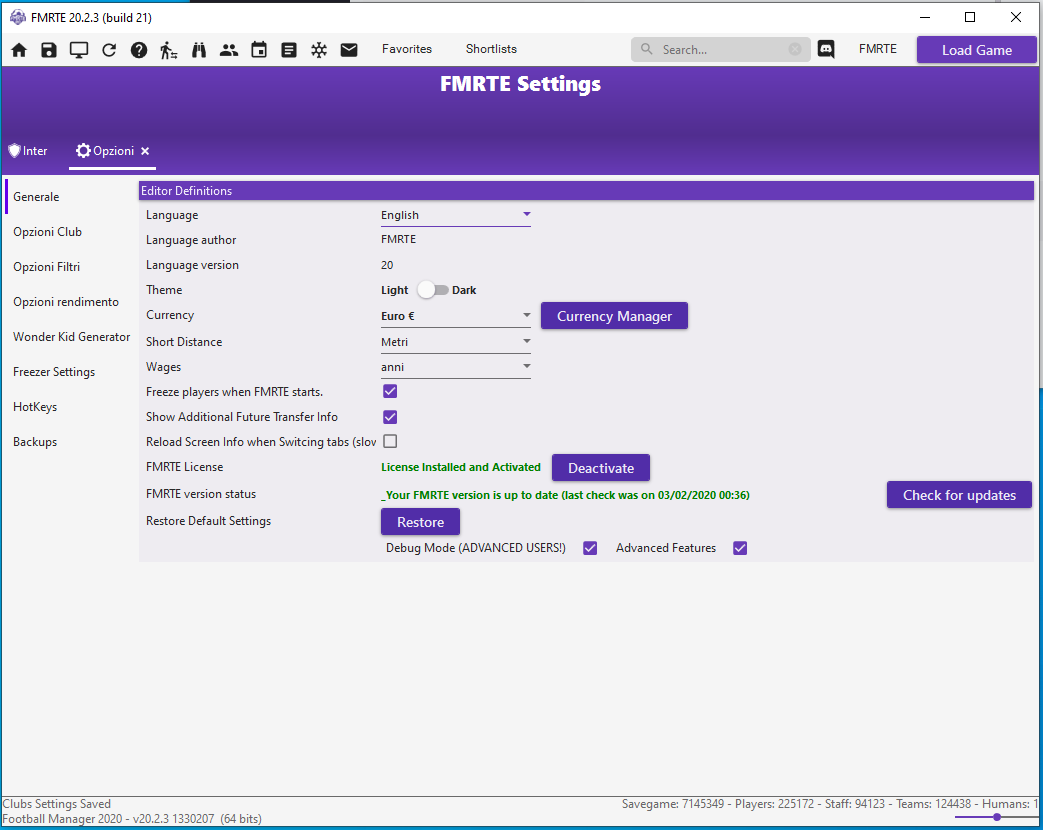The image size is (1043, 830).
Task: Open the Wages dropdown showing anni
Action: point(456,367)
